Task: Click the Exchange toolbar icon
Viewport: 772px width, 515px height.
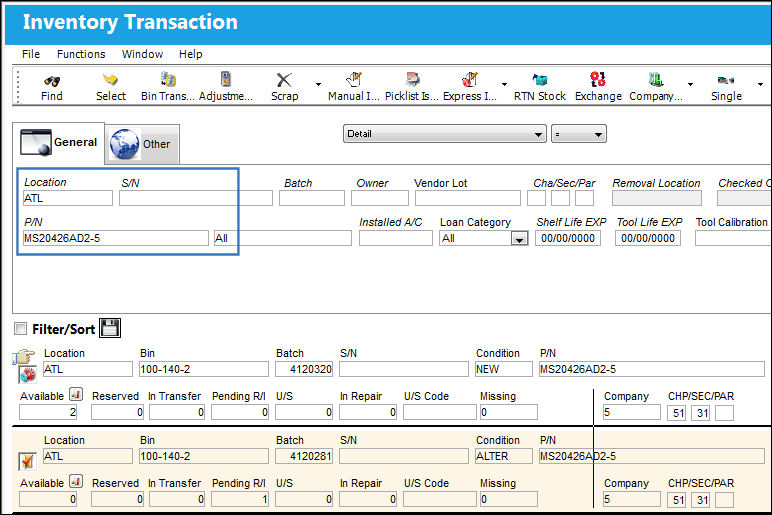Action: tap(598, 79)
